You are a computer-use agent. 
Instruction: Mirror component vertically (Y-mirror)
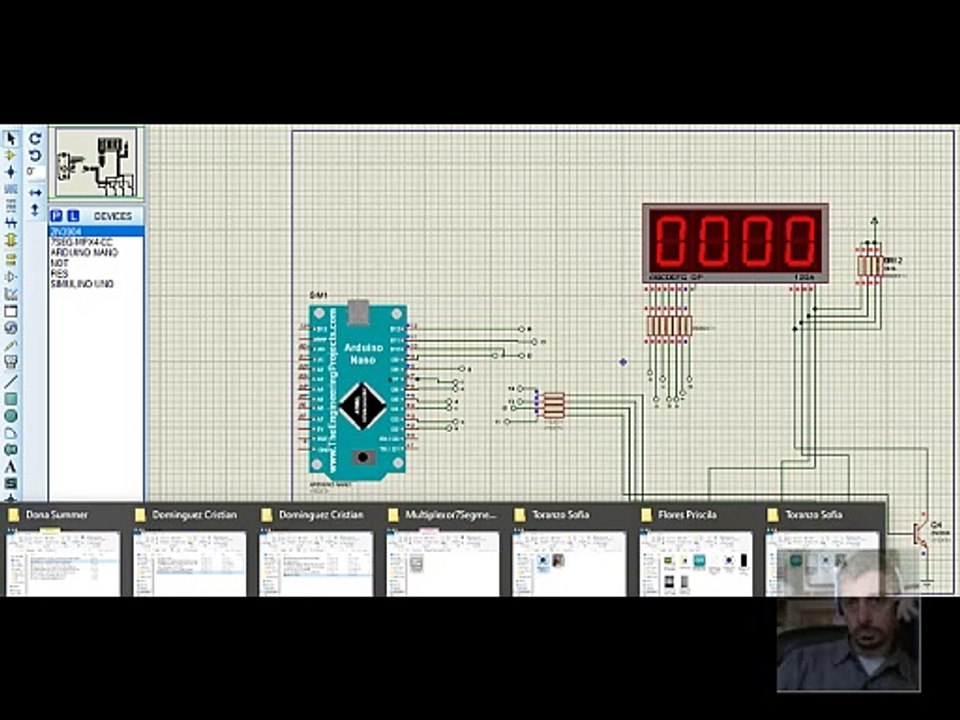click(x=35, y=210)
